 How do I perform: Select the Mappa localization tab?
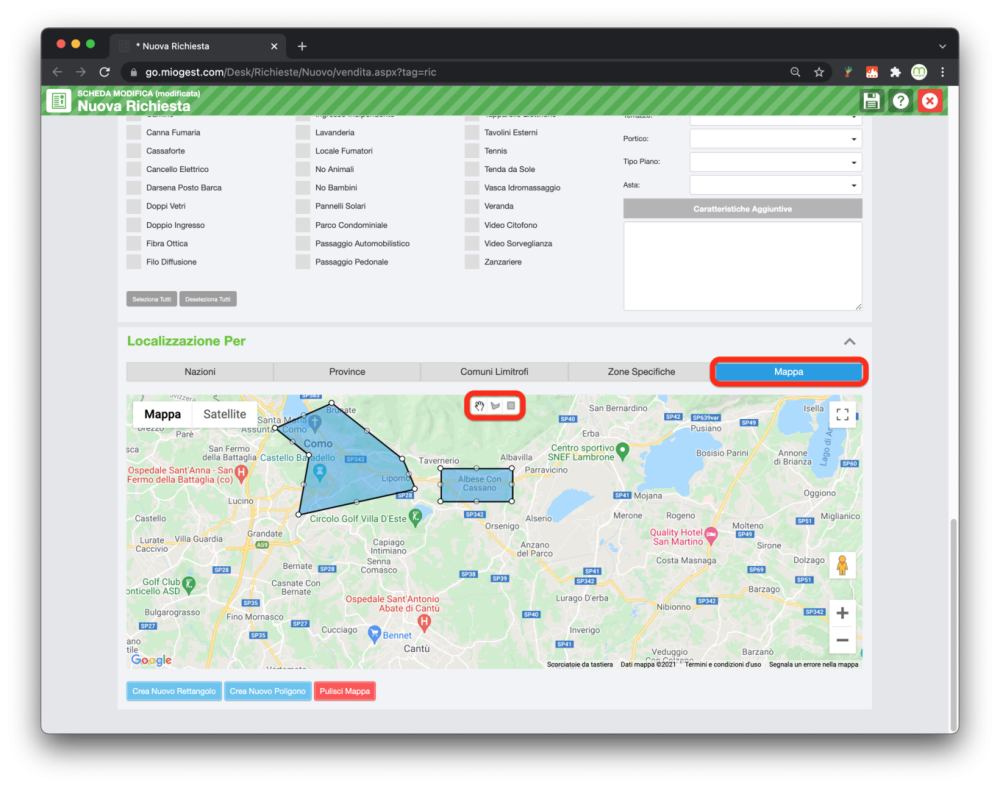(x=789, y=372)
